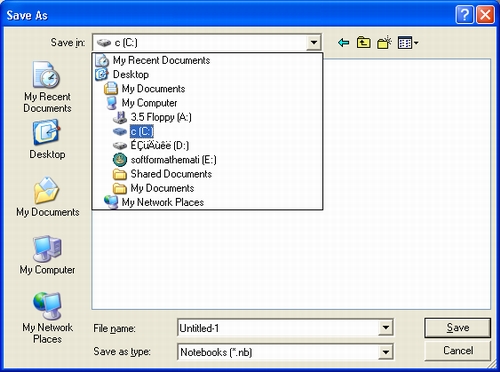Select My Computer in the left places bar
Viewport: 500px width, 372px height.
(47, 255)
